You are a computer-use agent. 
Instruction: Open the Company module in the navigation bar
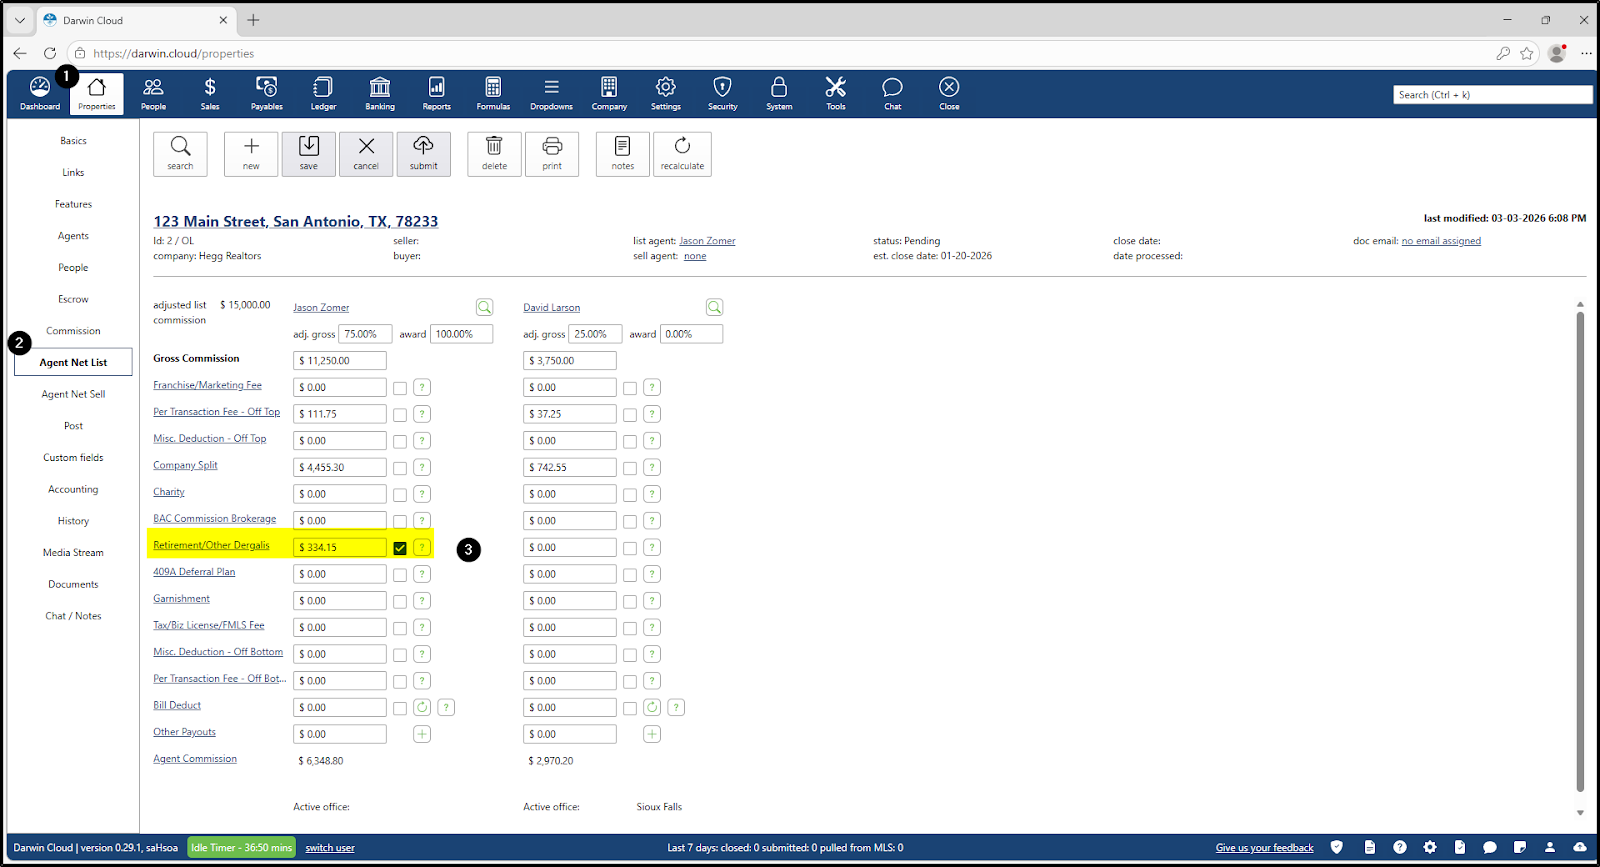609,93
